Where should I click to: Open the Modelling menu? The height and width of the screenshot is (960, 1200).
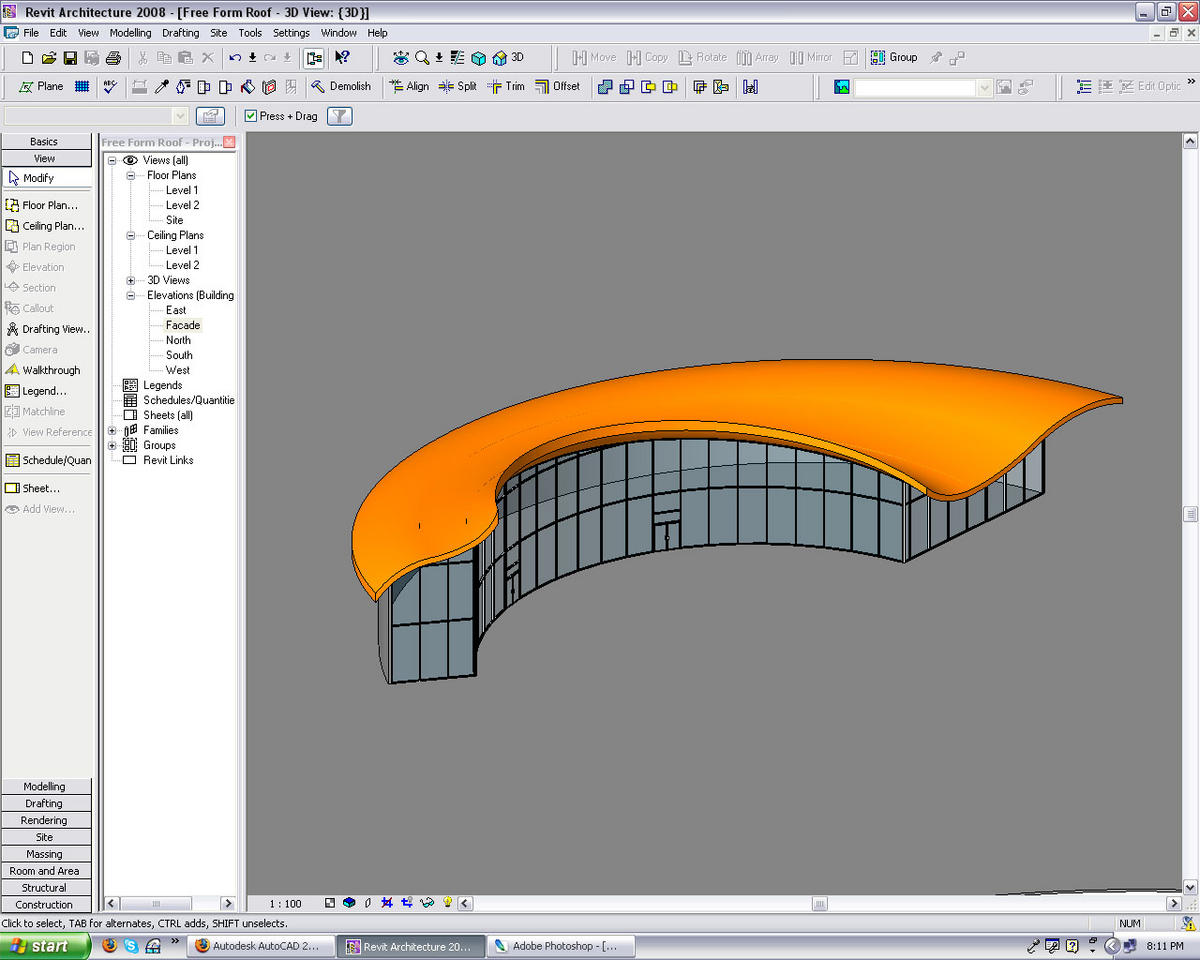click(130, 33)
